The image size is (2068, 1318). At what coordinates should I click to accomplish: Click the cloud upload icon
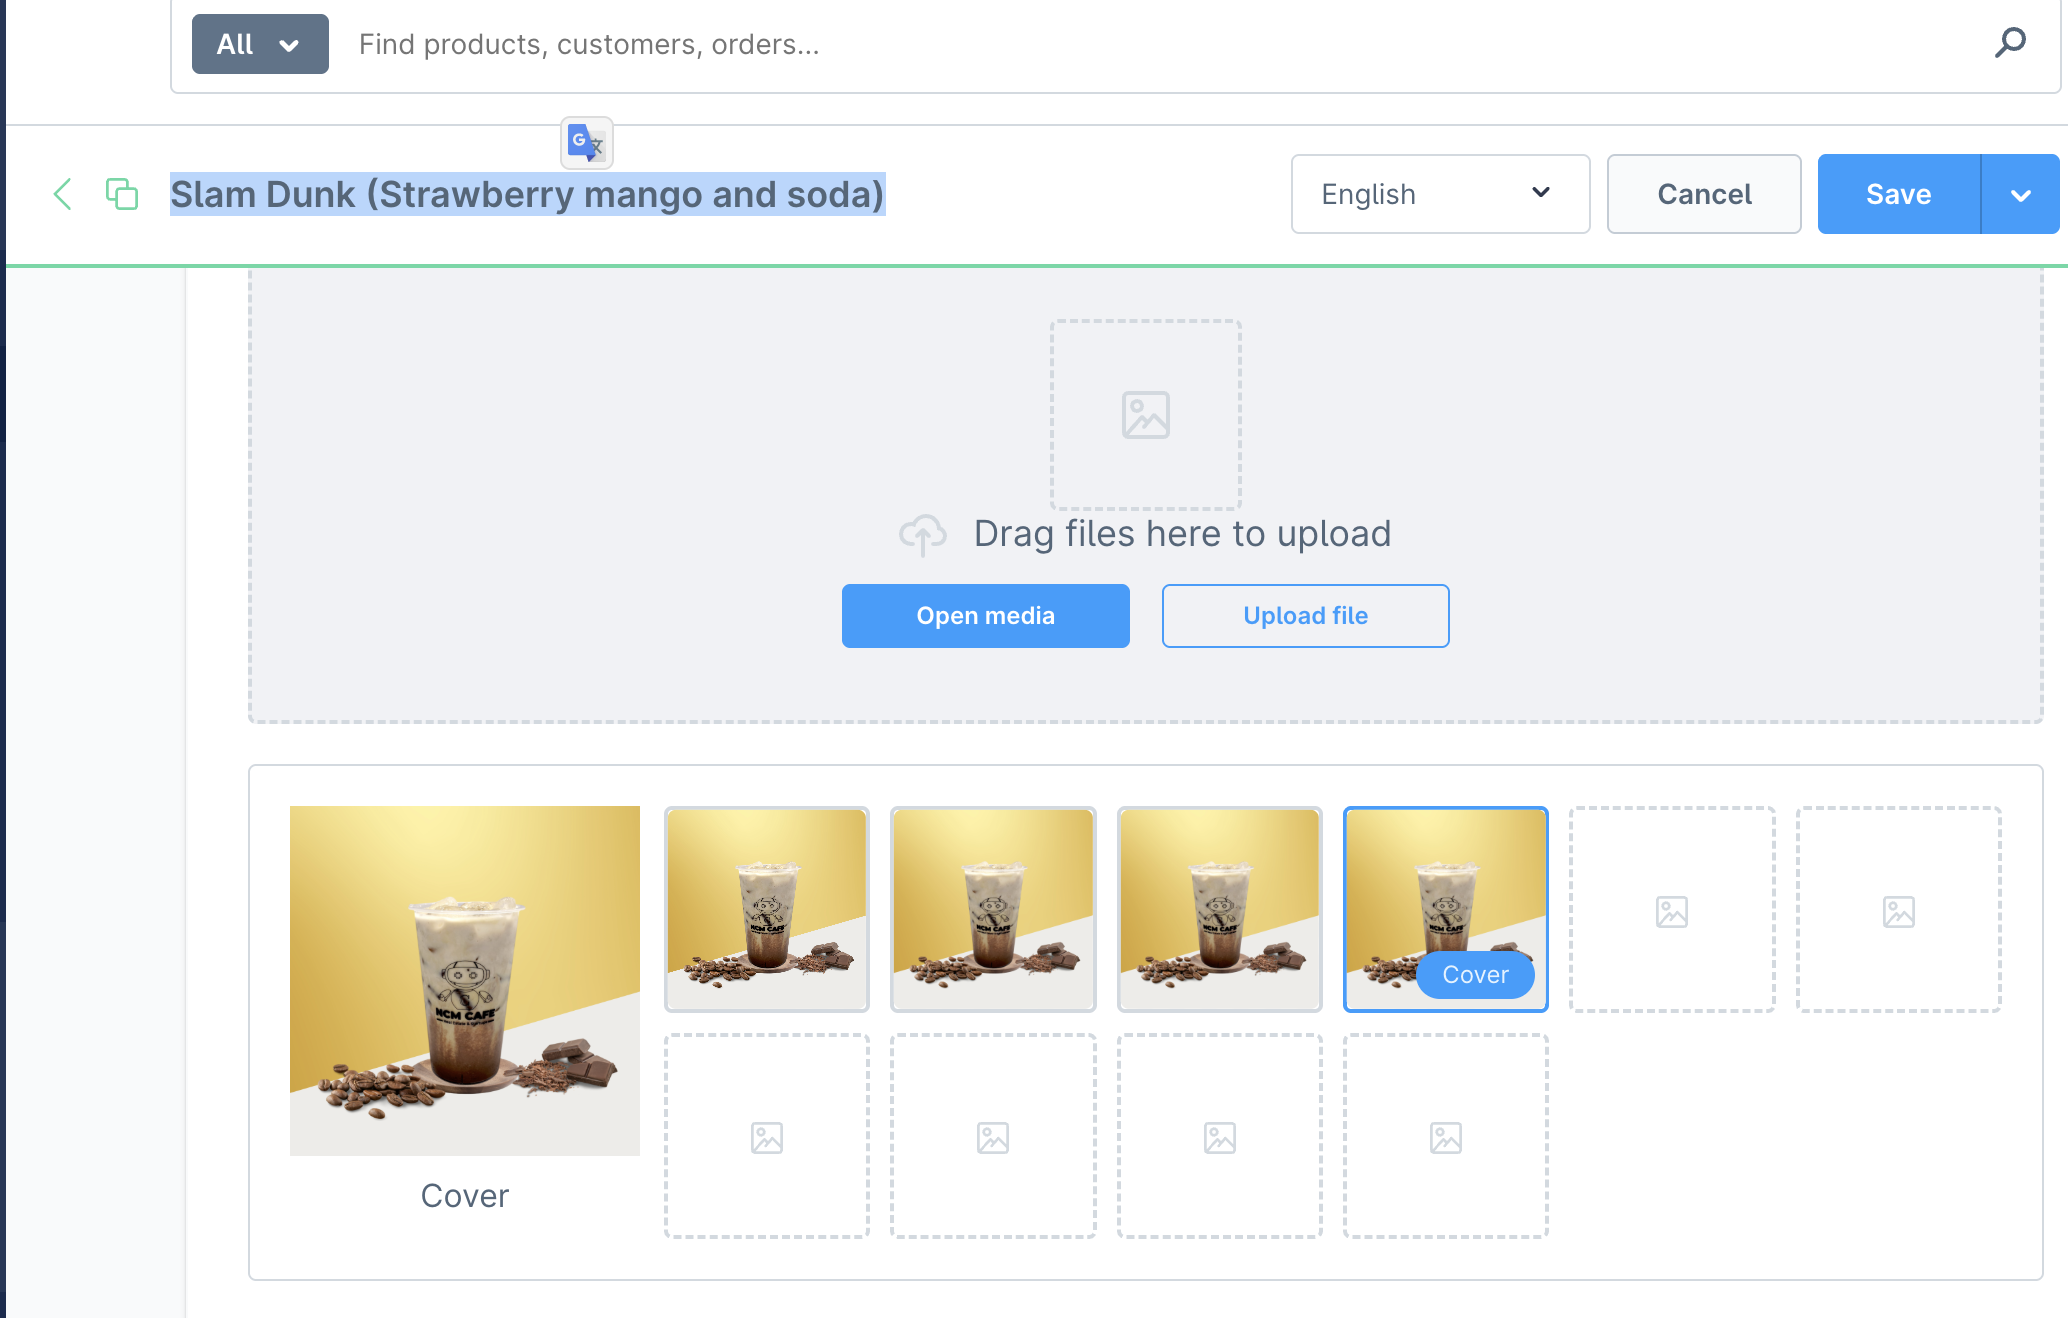922,534
